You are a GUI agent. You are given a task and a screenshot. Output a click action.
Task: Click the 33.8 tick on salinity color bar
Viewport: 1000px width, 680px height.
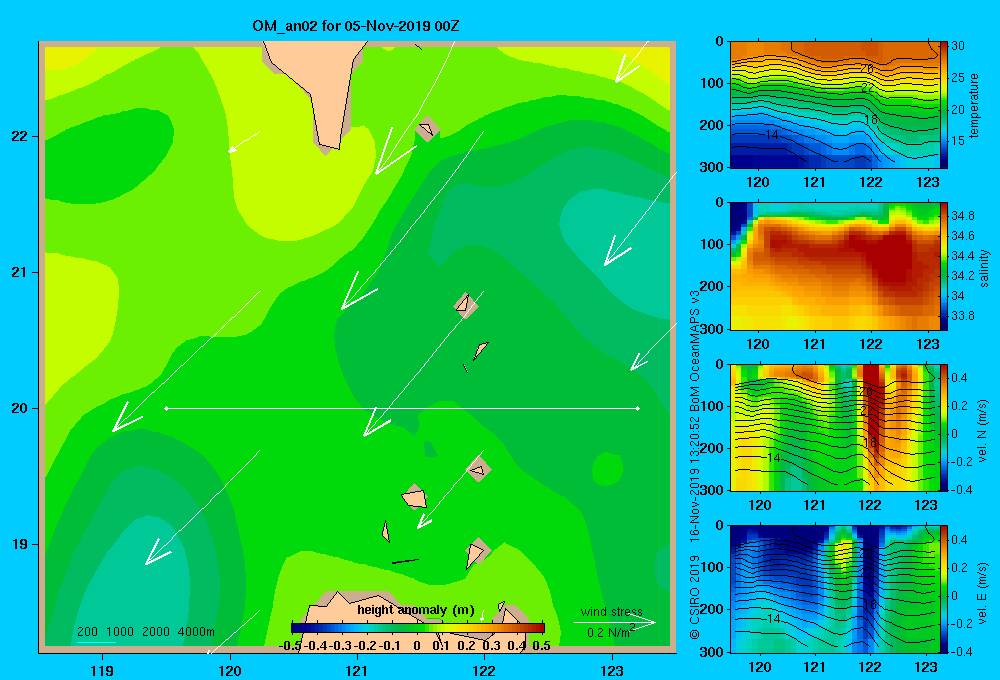962,316
